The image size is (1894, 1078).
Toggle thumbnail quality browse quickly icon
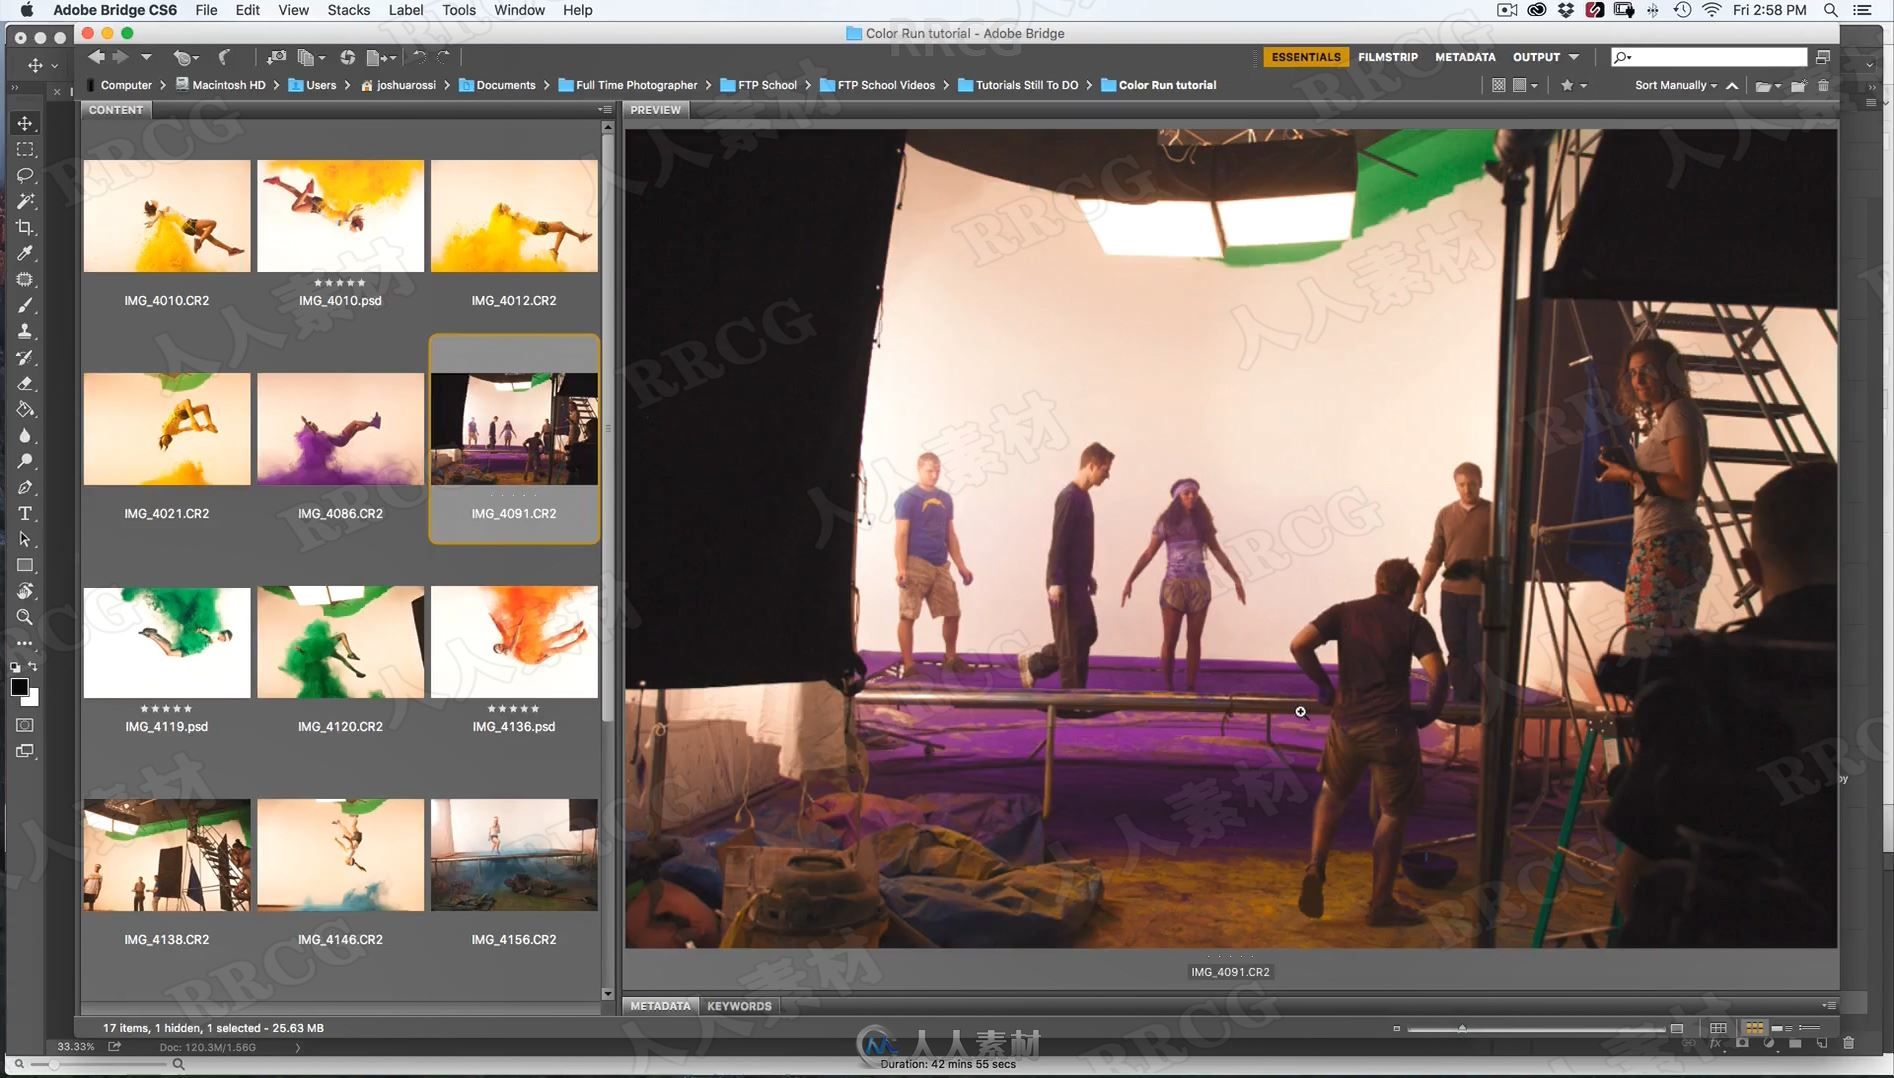pyautogui.click(x=1498, y=85)
